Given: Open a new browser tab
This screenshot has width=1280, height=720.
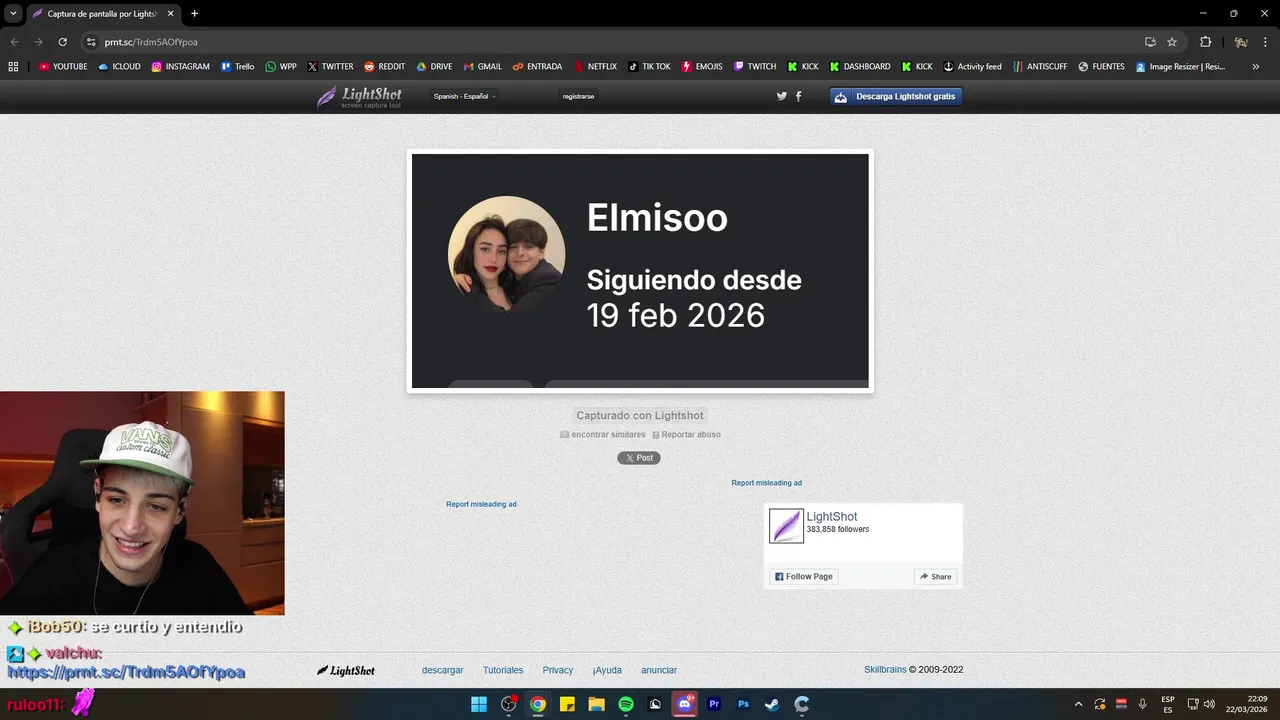Looking at the screenshot, I should point(194,14).
